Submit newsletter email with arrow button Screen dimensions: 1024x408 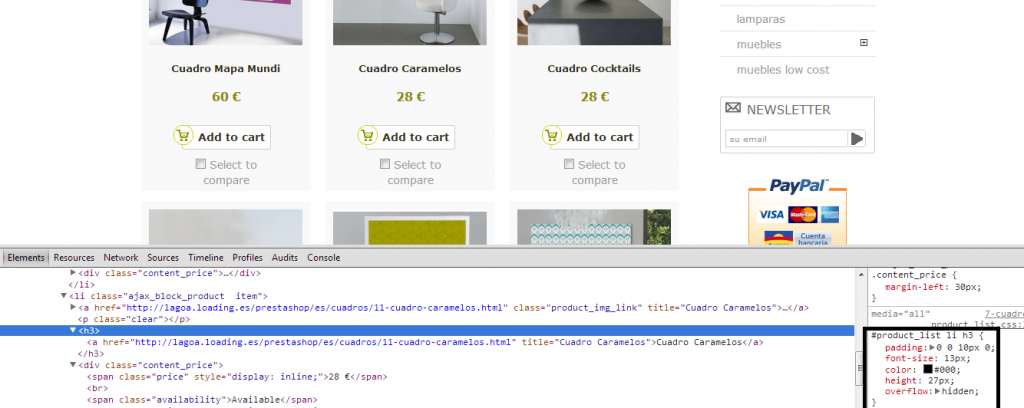(x=857, y=139)
